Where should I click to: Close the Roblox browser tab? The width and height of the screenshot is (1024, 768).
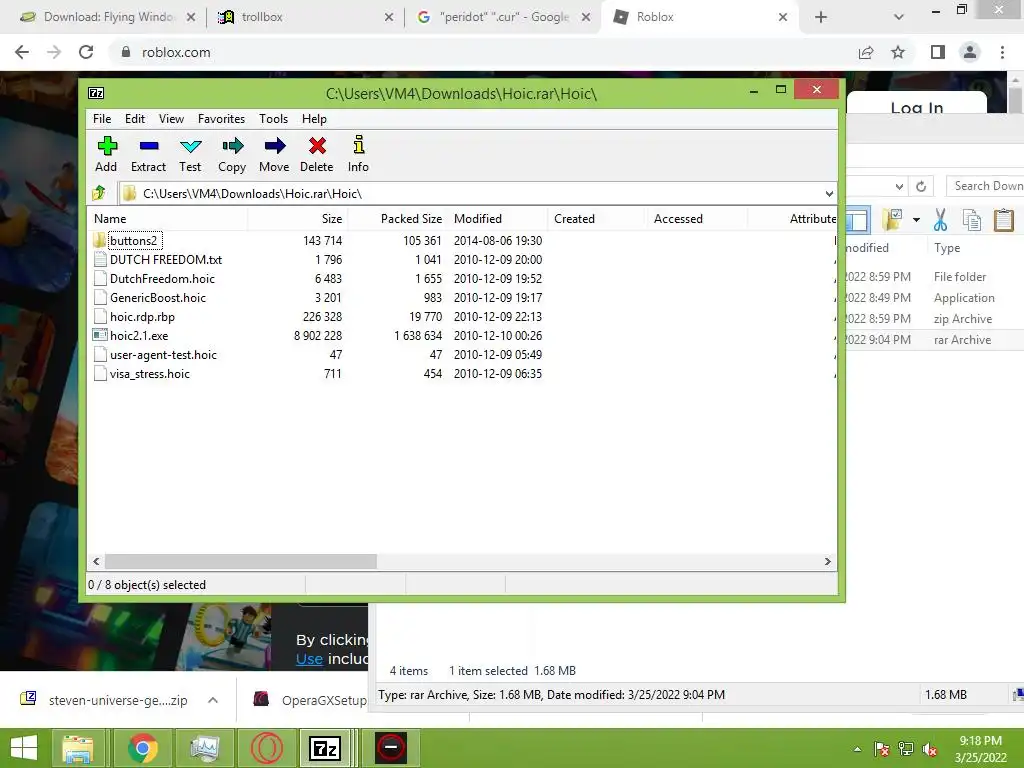(782, 17)
